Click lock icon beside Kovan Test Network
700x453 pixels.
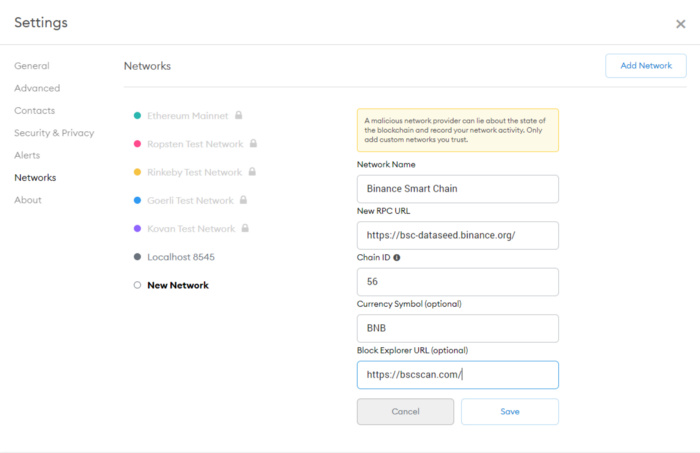point(245,228)
